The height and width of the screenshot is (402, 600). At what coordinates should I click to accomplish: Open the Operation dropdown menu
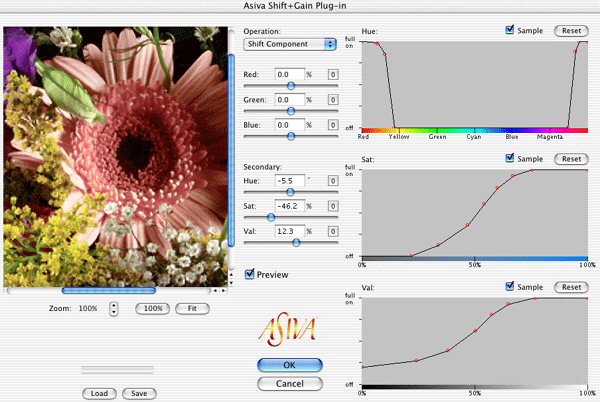coord(289,44)
